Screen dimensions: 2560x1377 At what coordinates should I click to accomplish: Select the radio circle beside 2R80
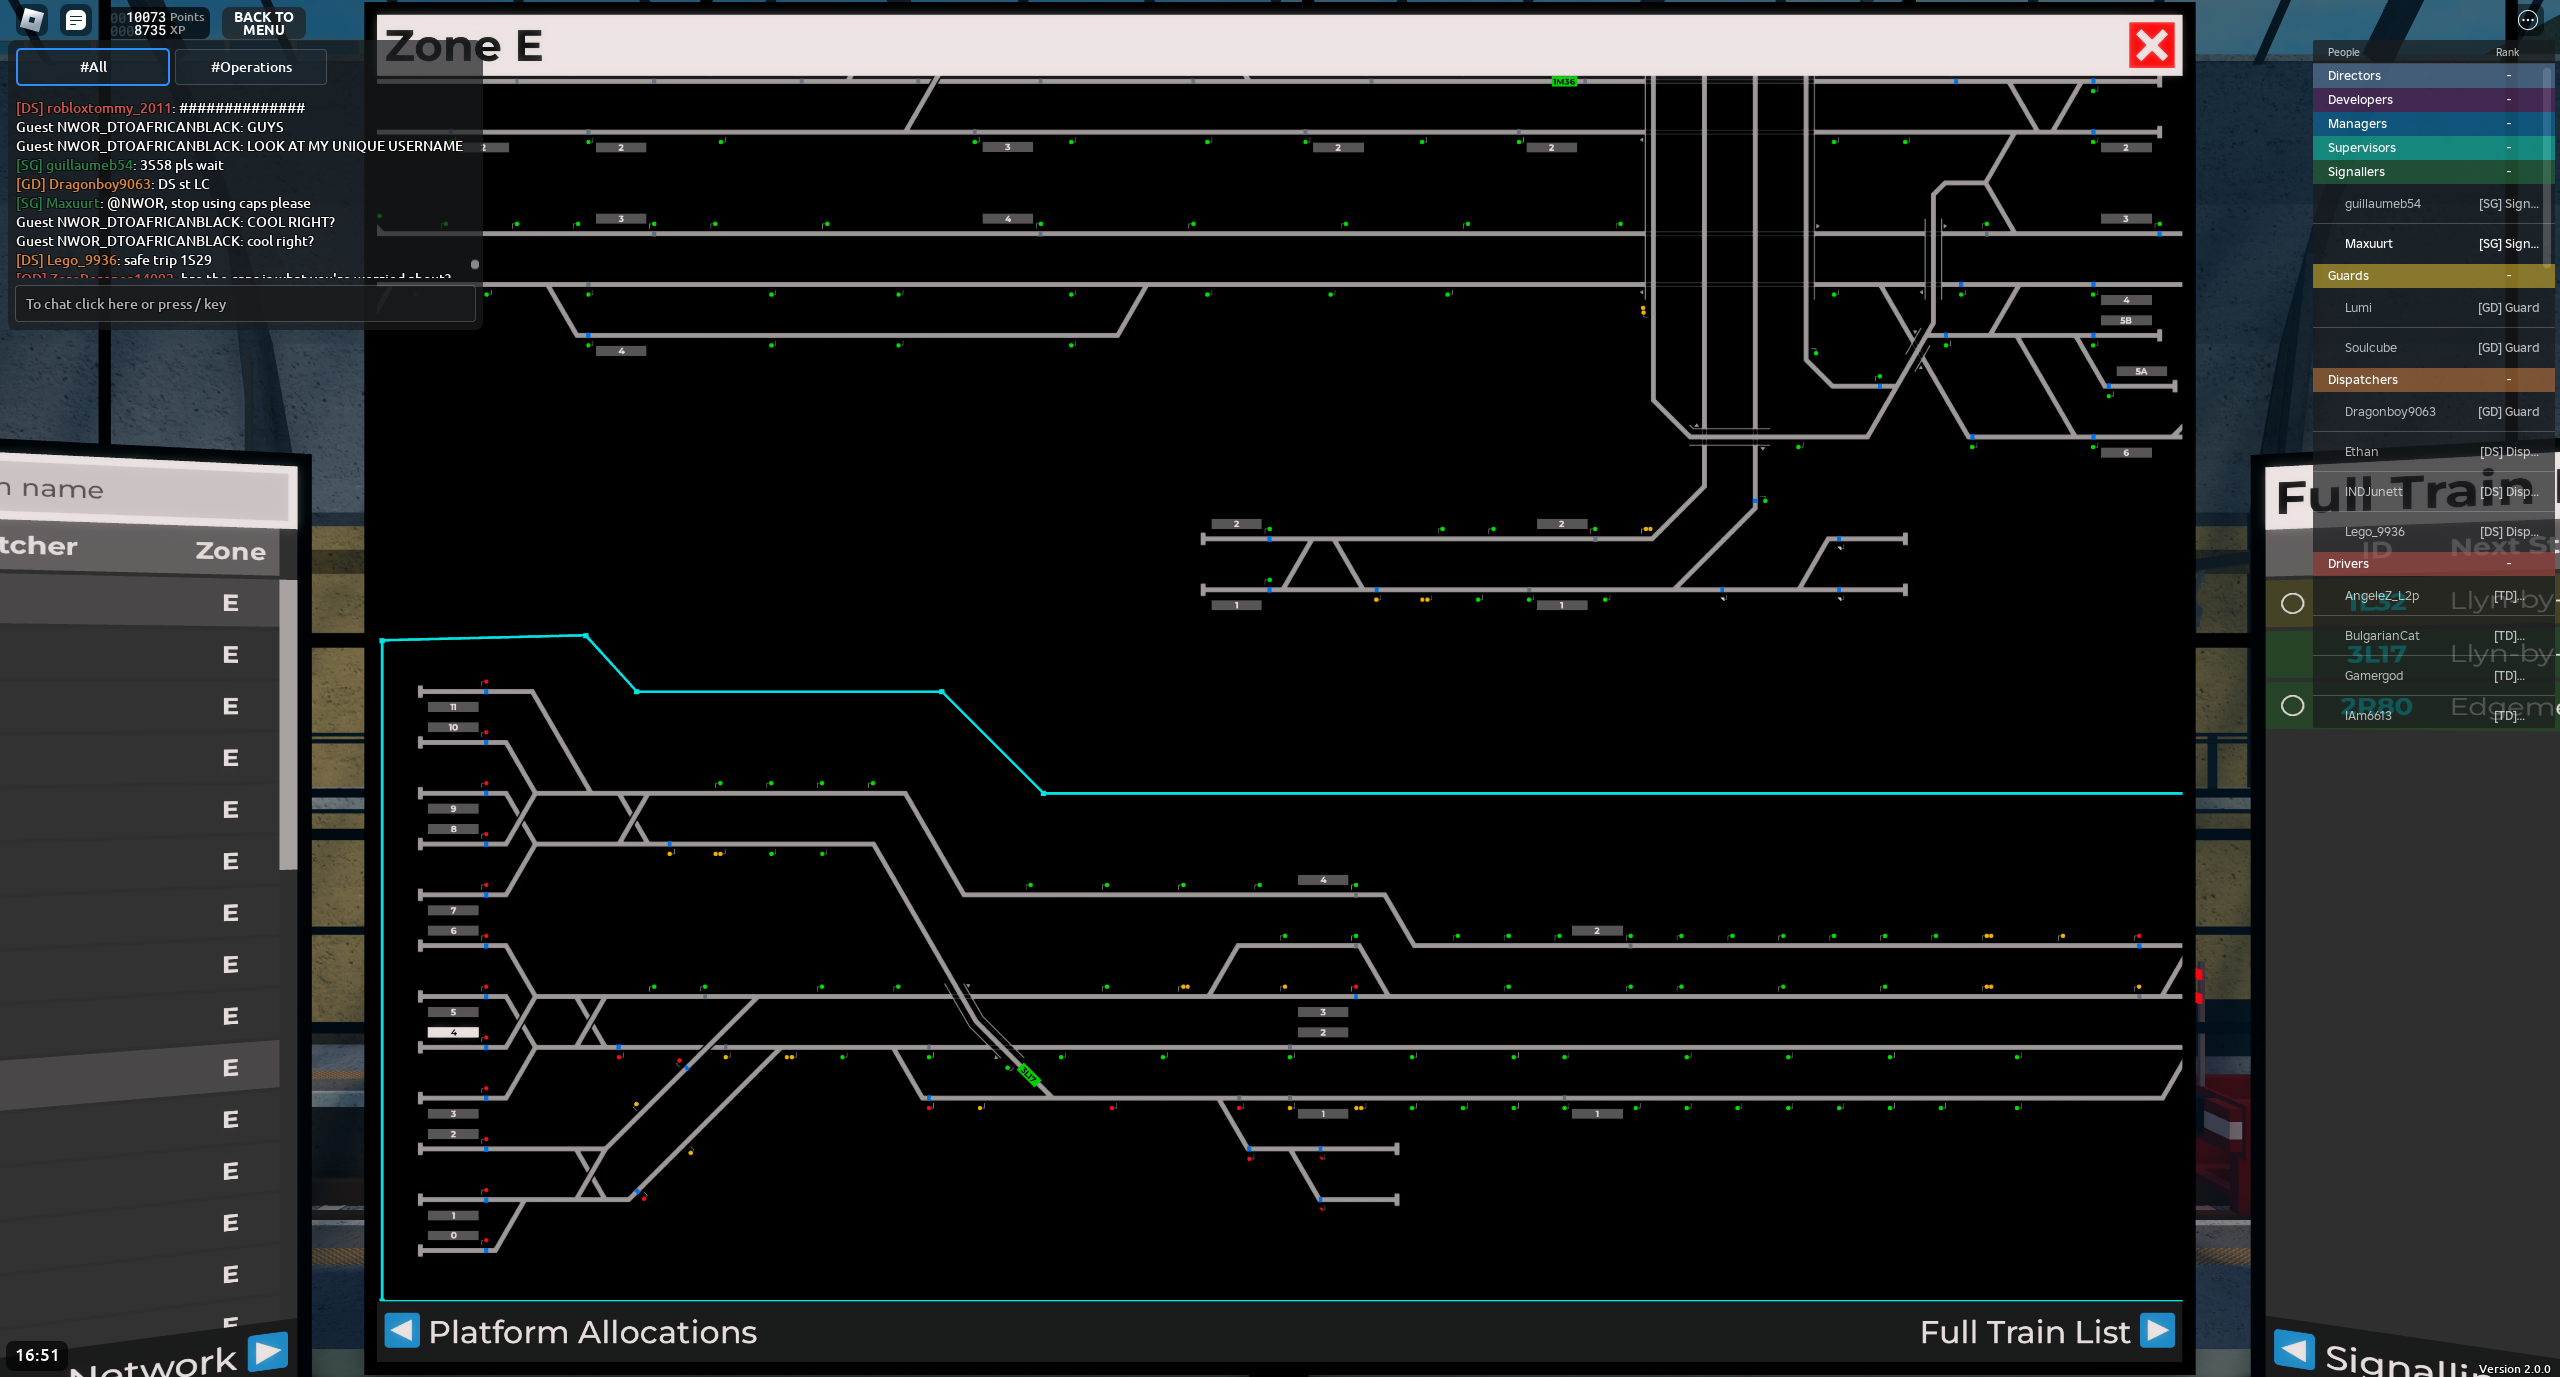click(x=2292, y=706)
